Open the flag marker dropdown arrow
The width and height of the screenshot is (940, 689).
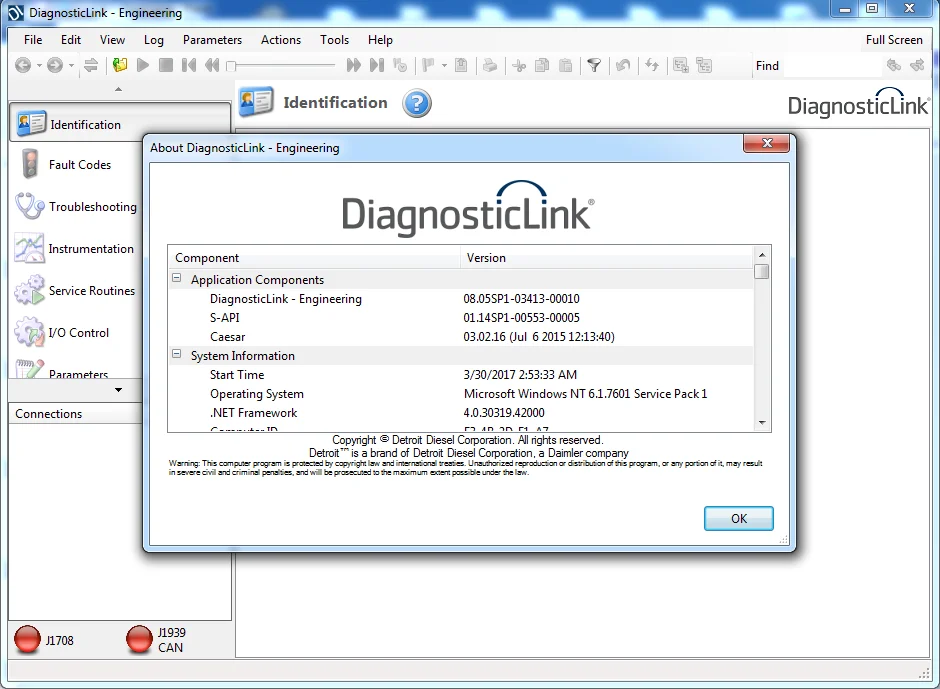coord(444,65)
